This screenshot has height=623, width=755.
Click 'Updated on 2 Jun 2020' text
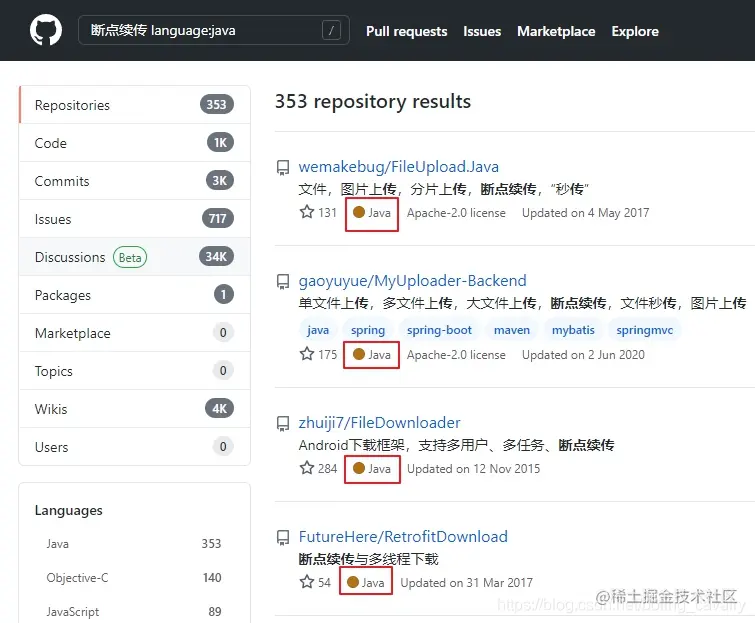(583, 355)
